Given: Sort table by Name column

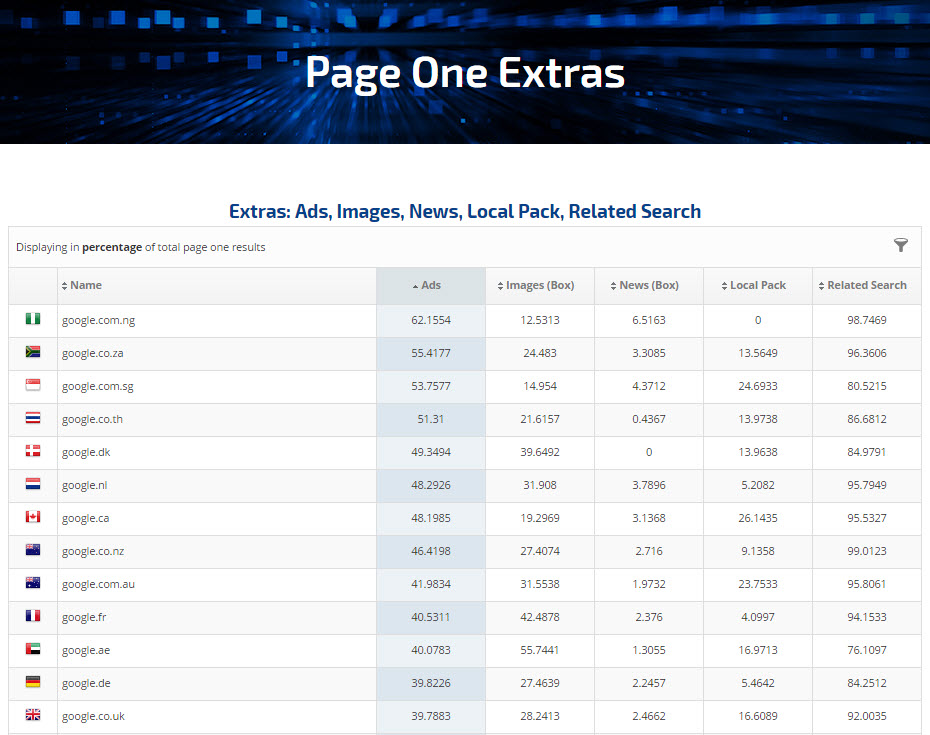Looking at the screenshot, I should point(85,286).
